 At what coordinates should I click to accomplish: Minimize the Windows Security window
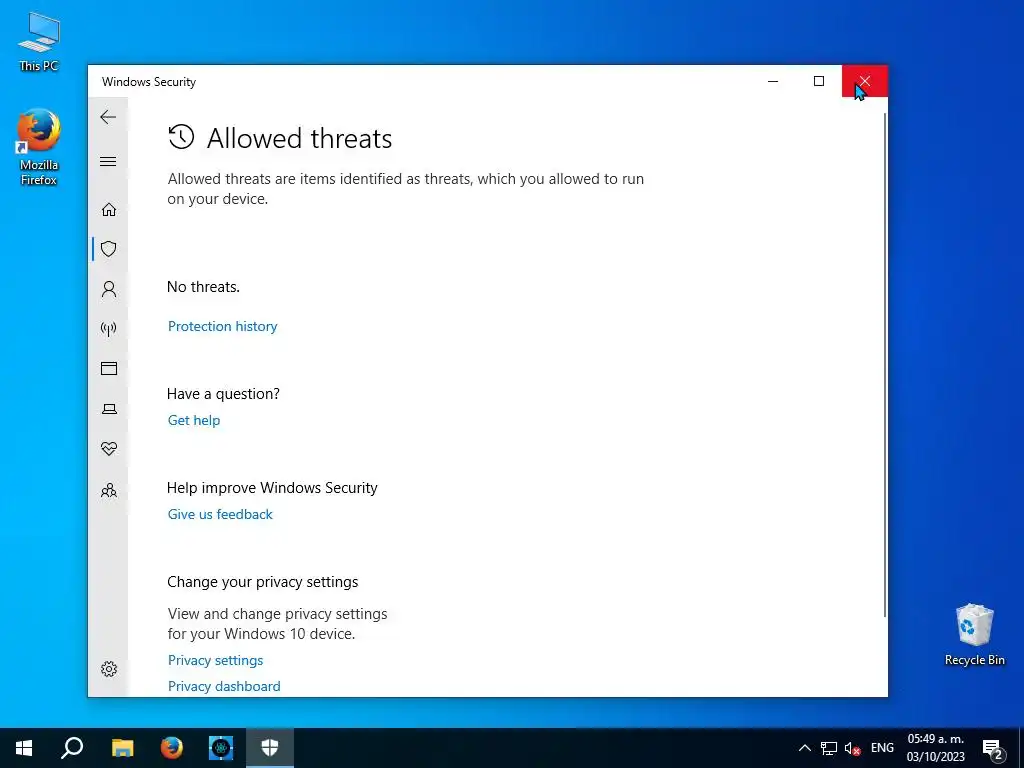[x=773, y=81]
